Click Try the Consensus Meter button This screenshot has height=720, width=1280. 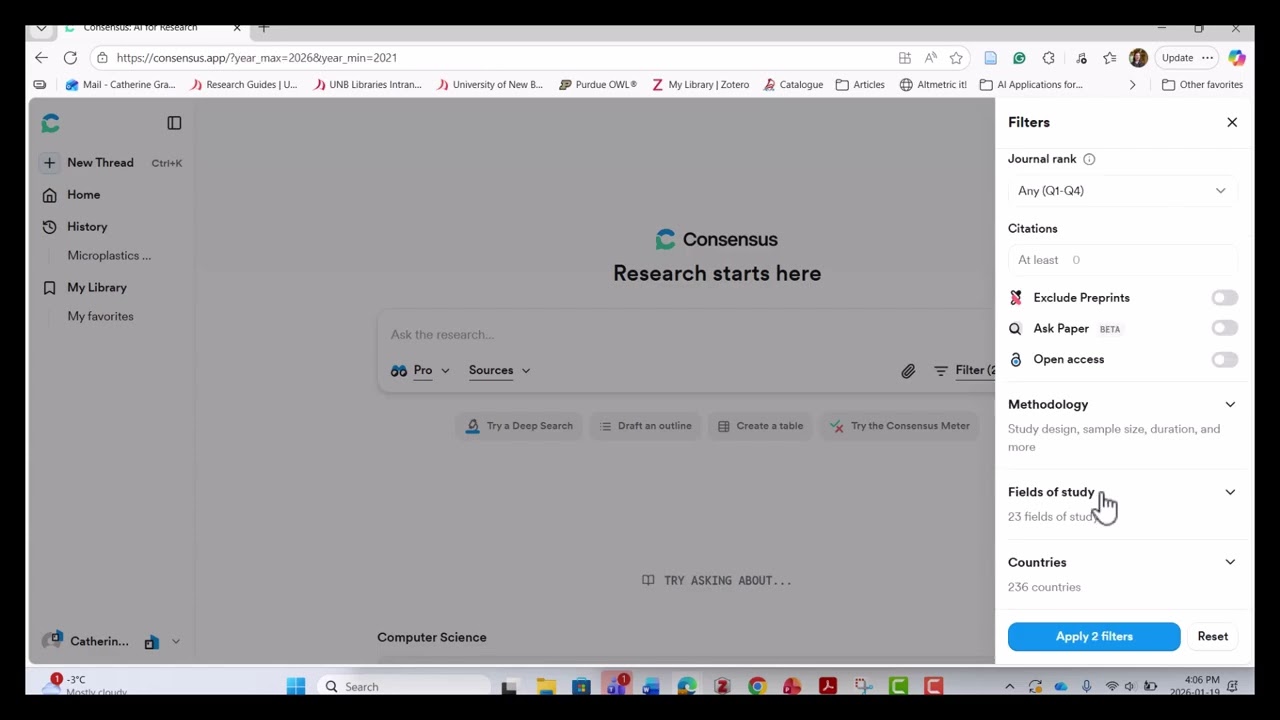click(x=900, y=426)
